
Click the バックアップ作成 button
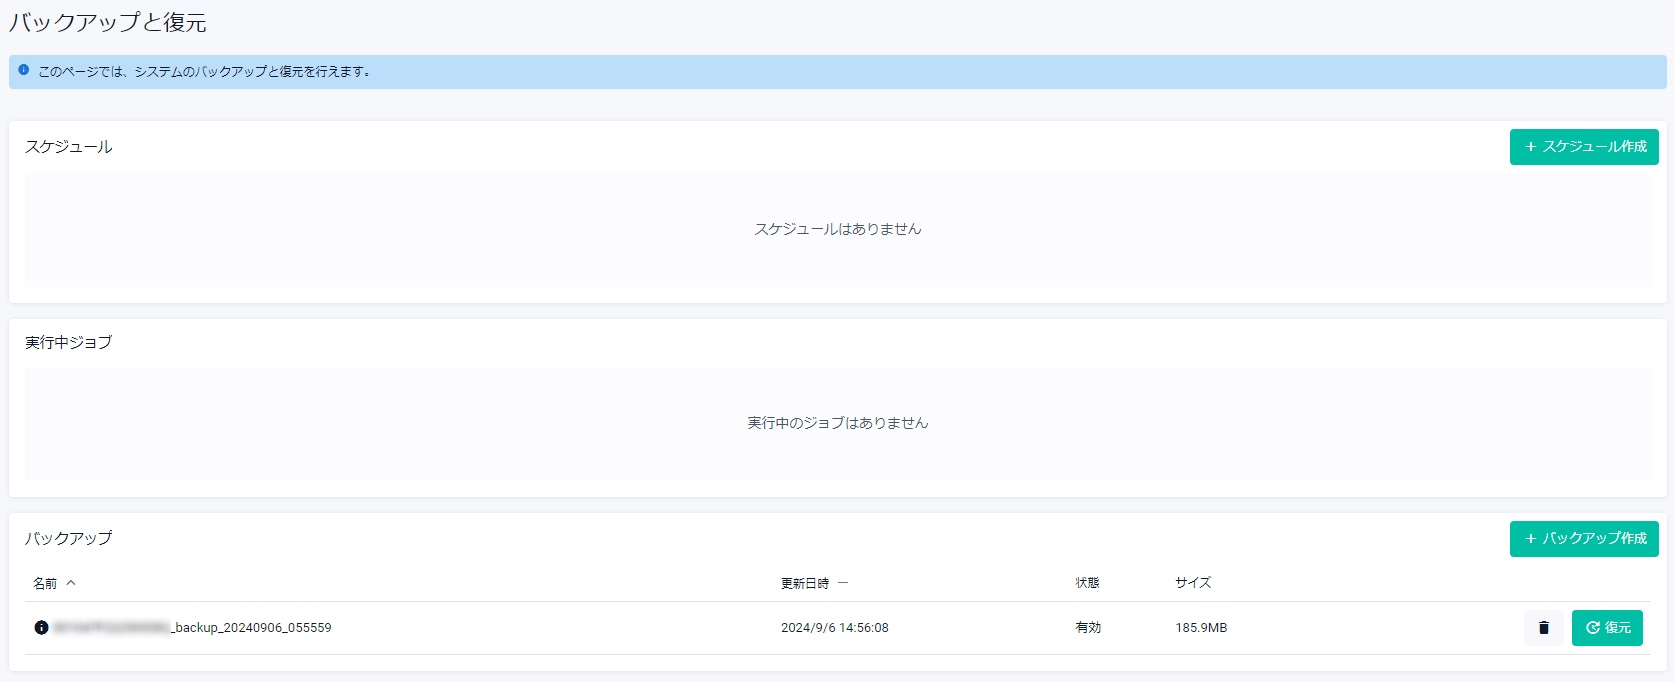point(1584,539)
